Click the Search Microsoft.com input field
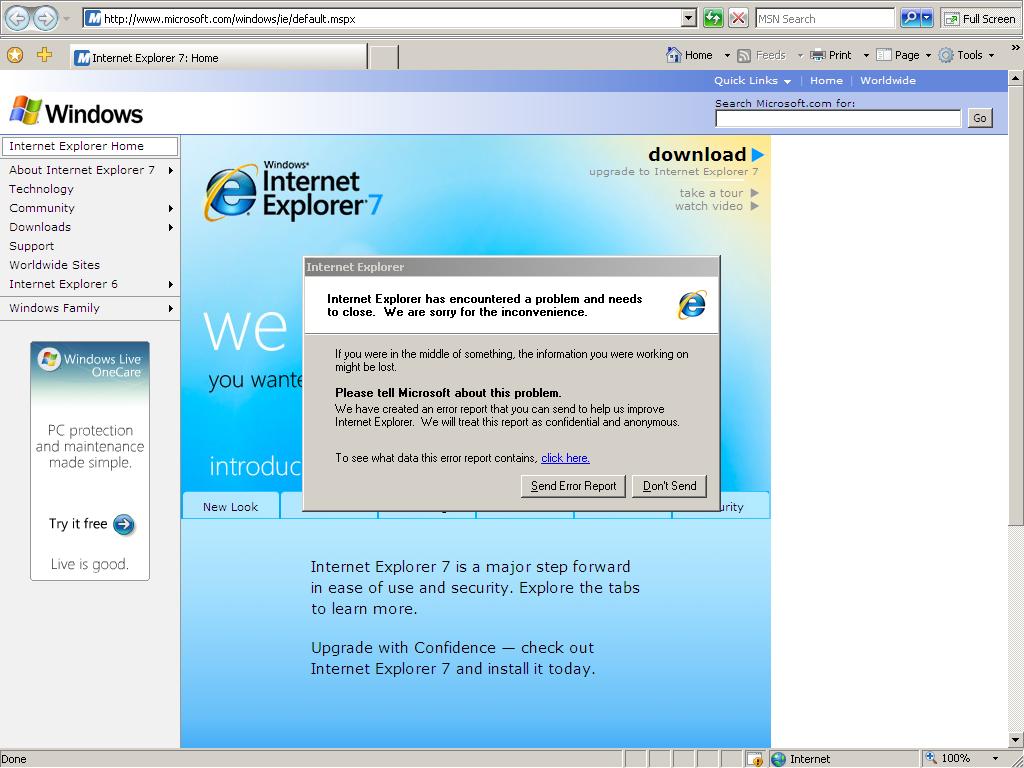 click(838, 118)
